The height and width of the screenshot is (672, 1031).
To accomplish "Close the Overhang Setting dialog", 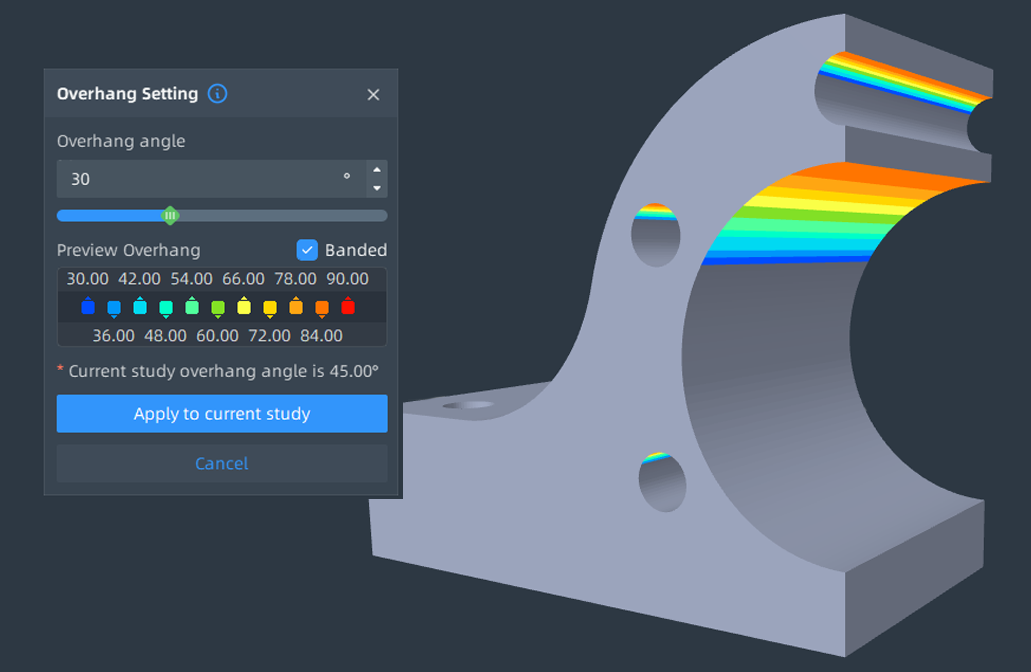I will tap(373, 94).
